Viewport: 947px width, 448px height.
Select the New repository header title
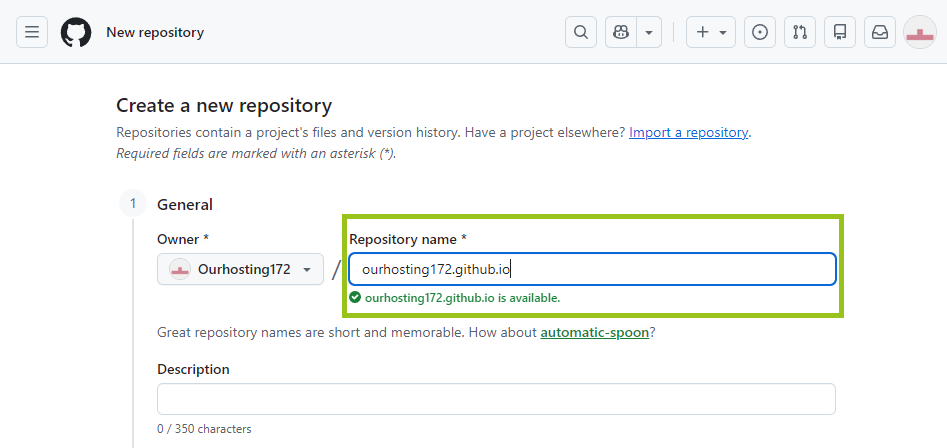pos(155,32)
